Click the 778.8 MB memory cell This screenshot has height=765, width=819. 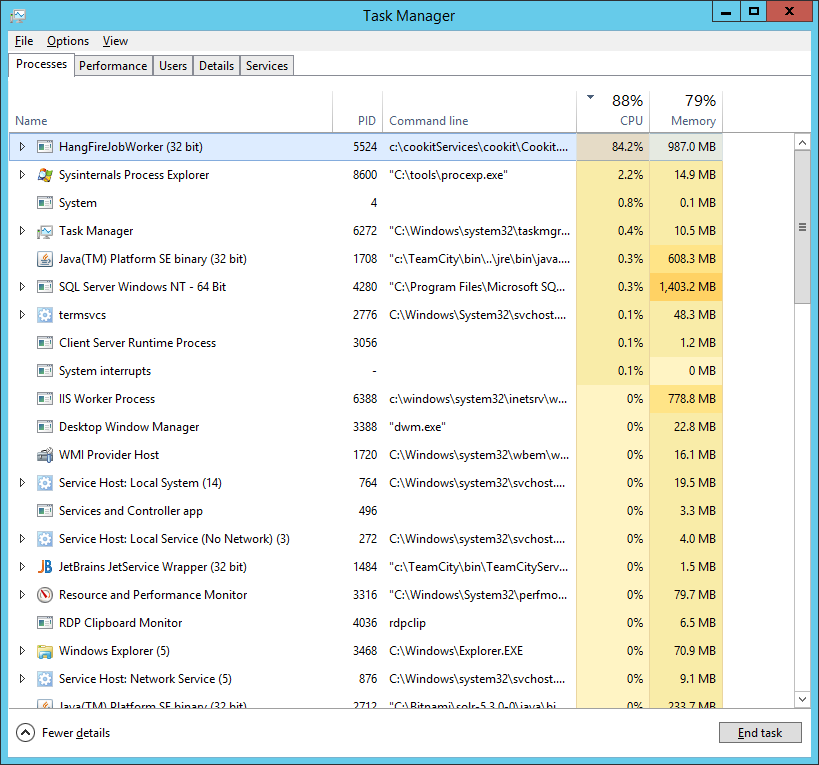click(686, 399)
